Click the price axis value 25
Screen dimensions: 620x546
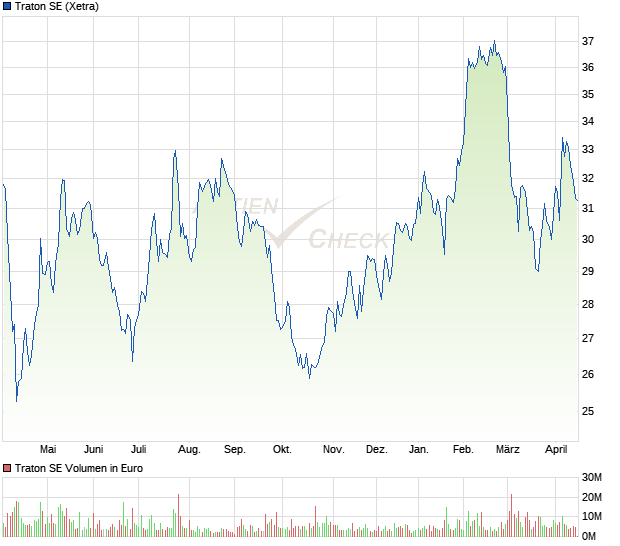(588, 412)
